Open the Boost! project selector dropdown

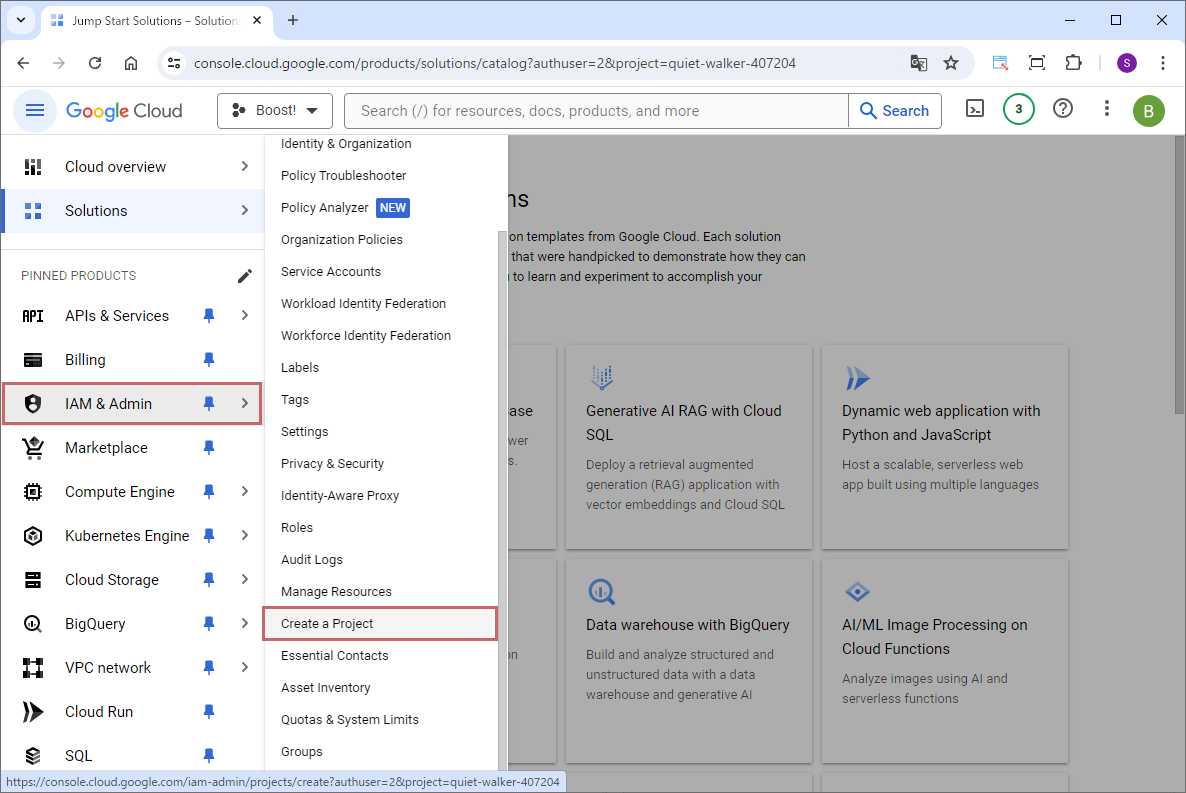click(x=275, y=110)
